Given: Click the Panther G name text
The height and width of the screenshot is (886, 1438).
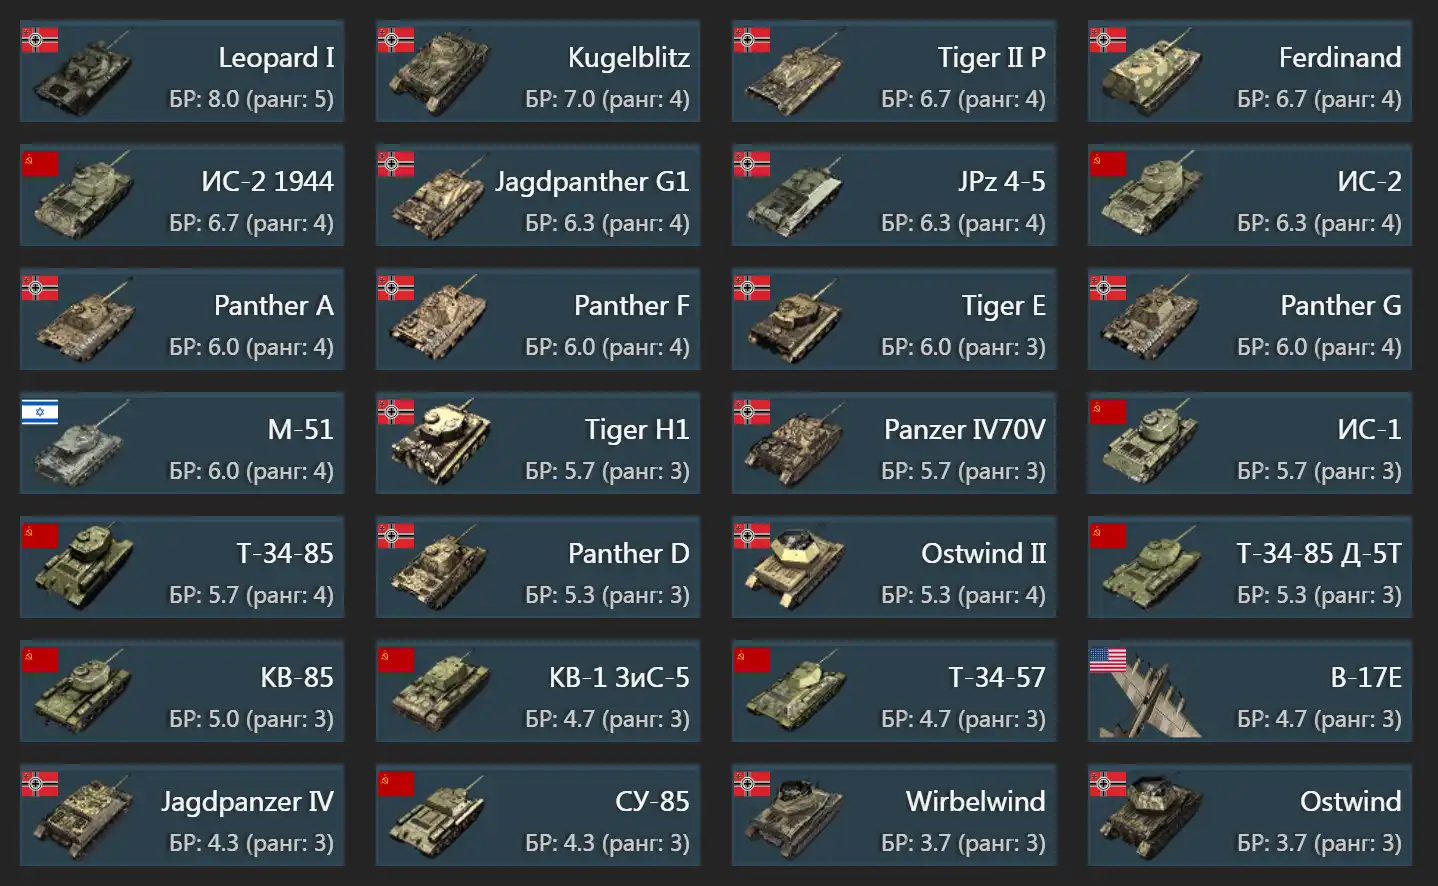Looking at the screenshot, I should coord(1340,305).
